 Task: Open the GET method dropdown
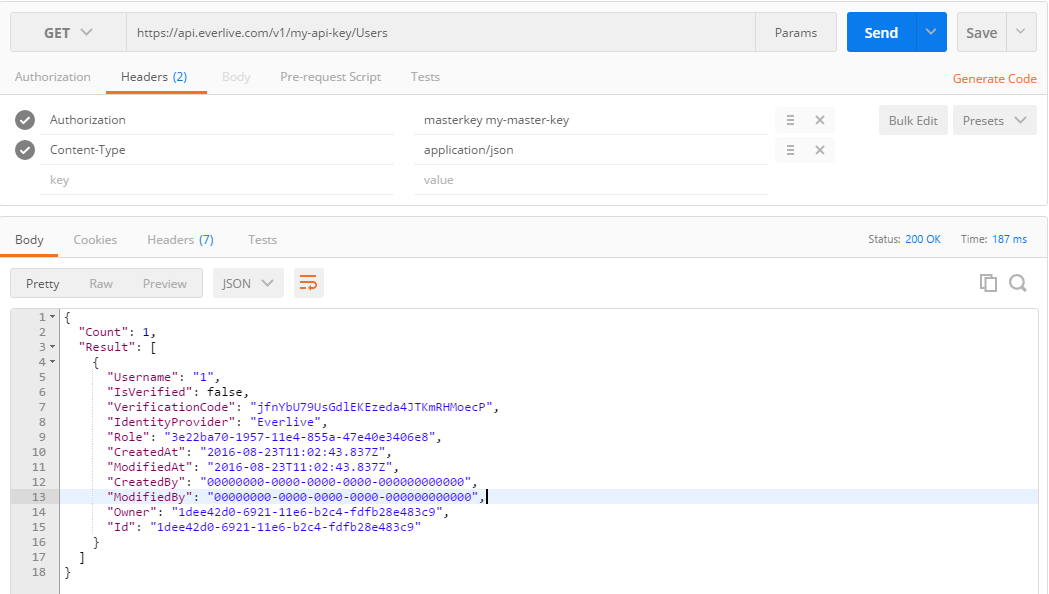68,33
